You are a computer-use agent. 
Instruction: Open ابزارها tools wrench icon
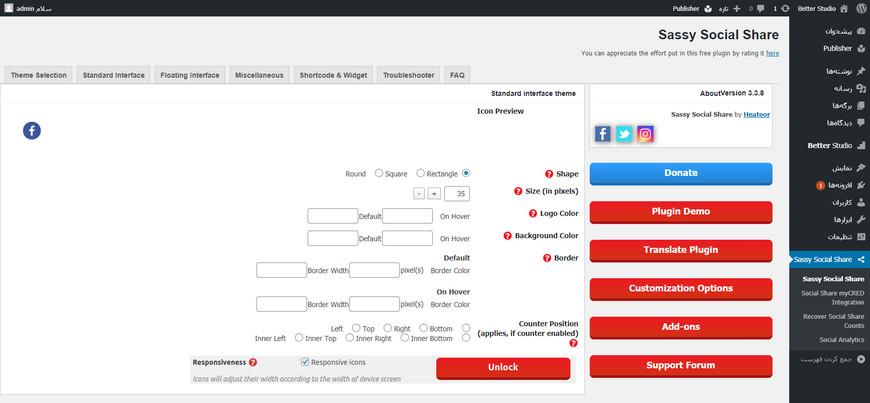861,219
